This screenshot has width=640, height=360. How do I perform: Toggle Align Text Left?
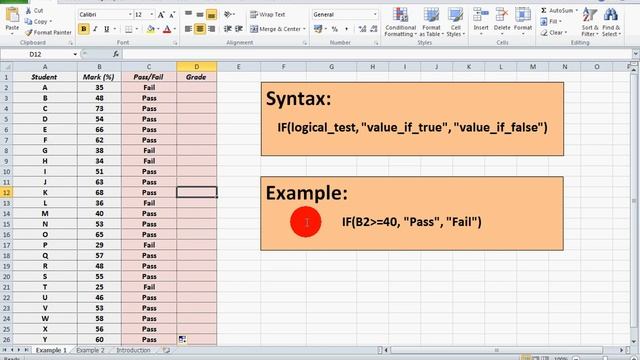(188, 29)
